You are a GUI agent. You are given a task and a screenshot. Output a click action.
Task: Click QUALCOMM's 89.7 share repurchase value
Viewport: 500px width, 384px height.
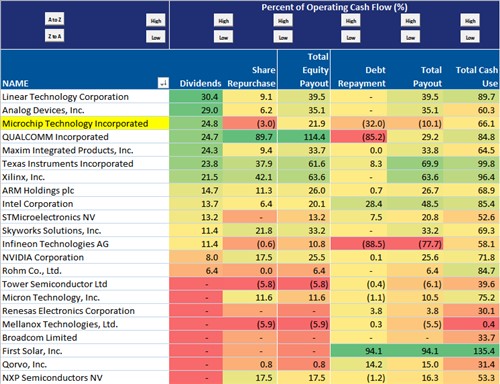tap(250, 137)
